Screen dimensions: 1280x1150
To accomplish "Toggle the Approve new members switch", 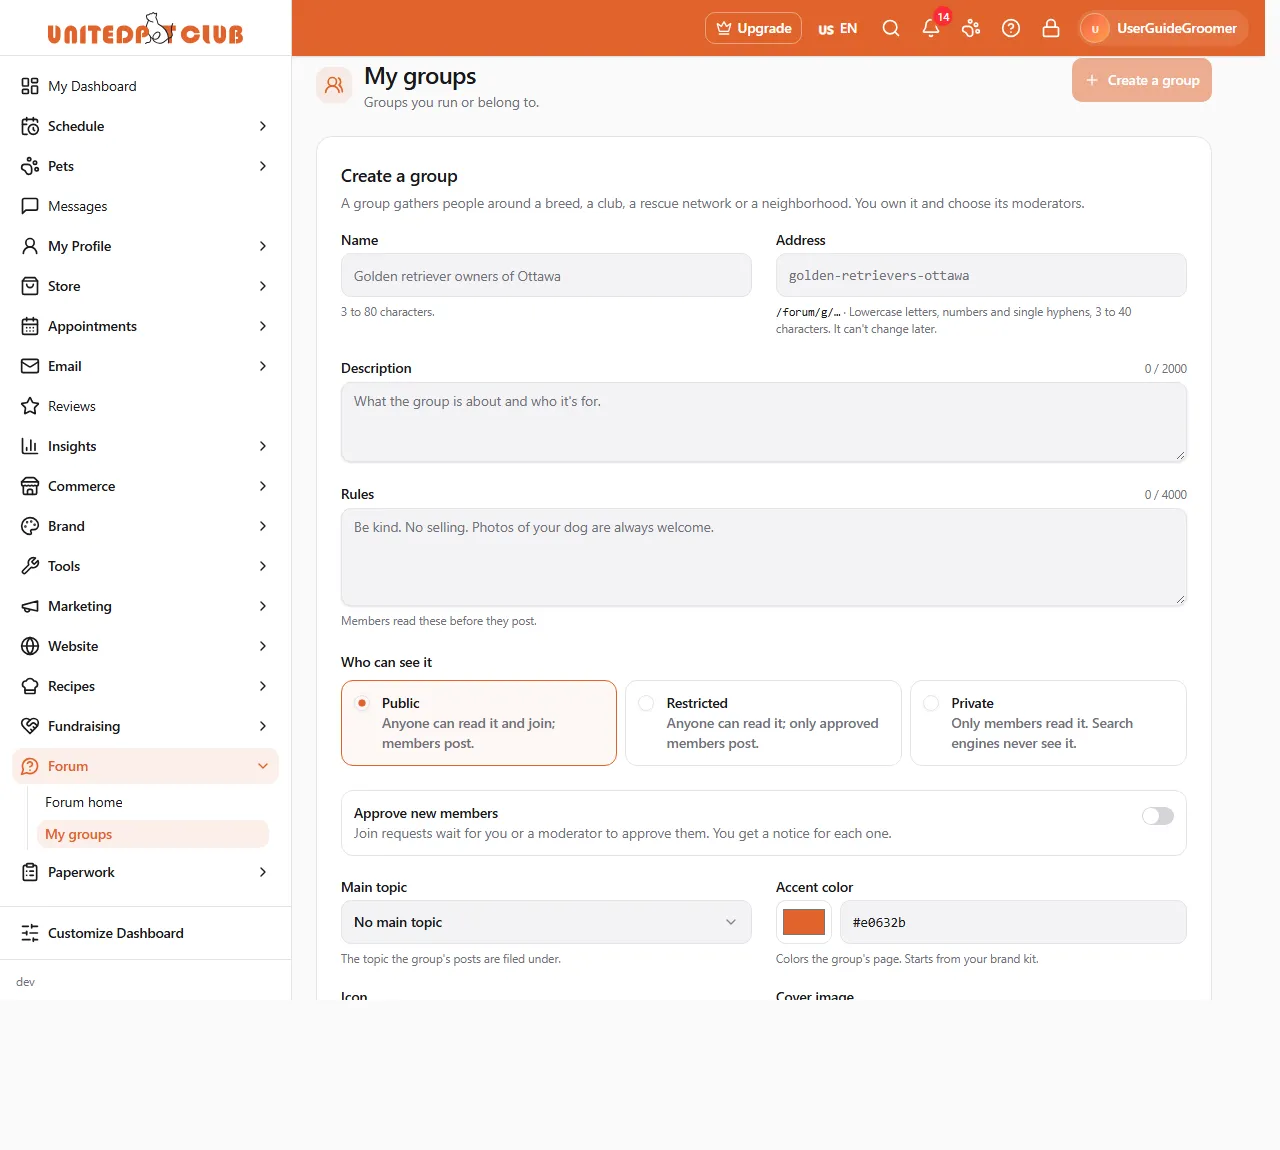I will coord(1158,816).
